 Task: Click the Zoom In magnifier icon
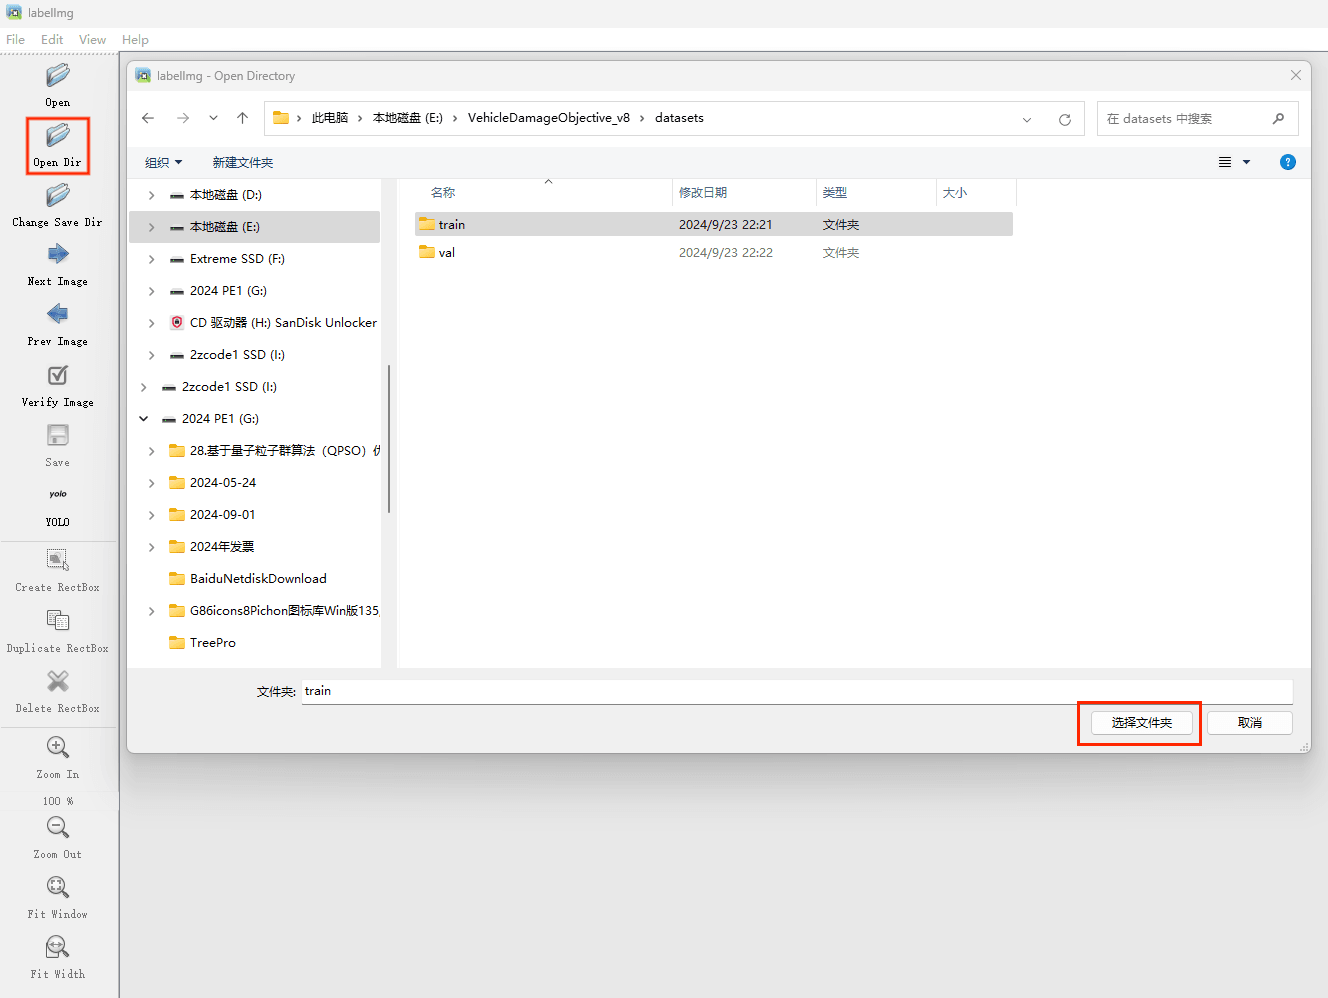58,748
